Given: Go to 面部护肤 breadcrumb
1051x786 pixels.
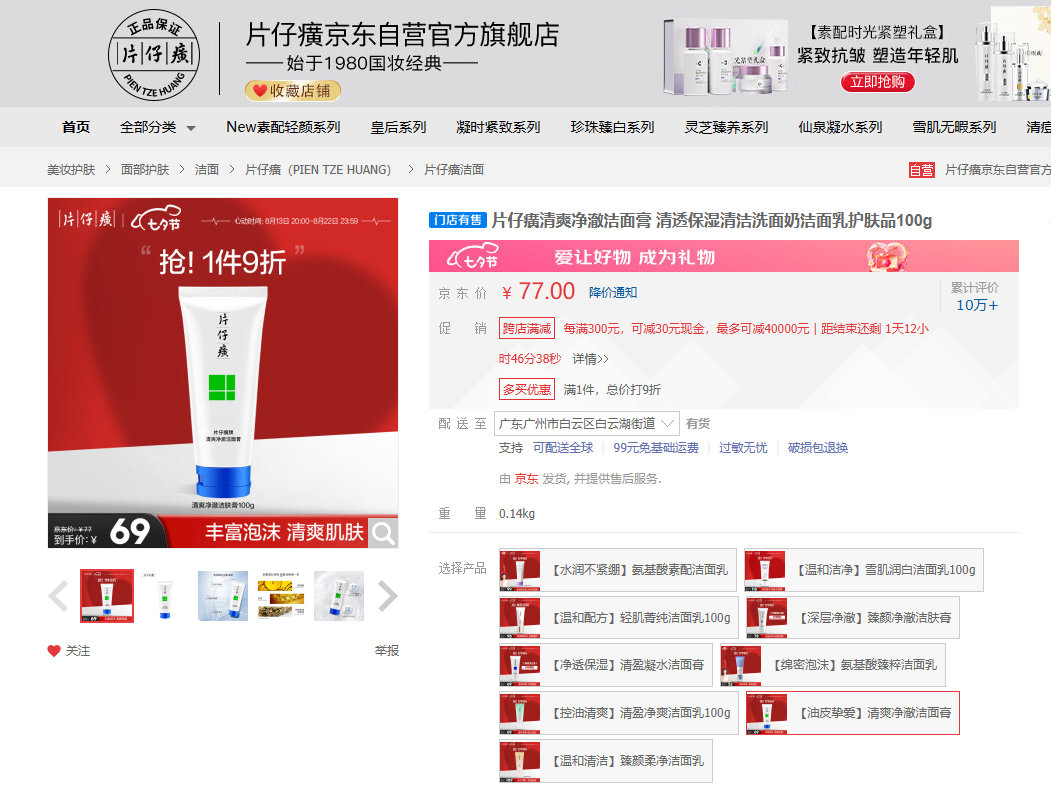Looking at the screenshot, I should click(145, 170).
